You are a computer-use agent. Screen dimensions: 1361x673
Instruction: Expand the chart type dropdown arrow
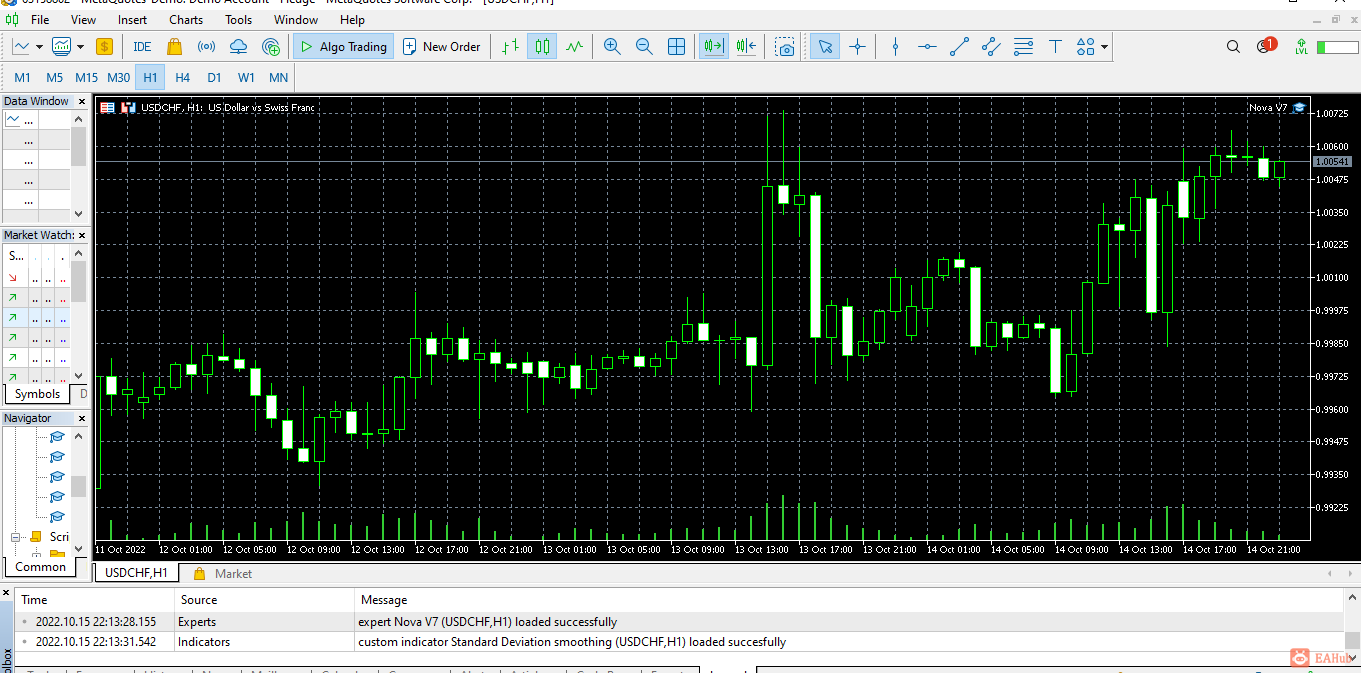coord(39,46)
